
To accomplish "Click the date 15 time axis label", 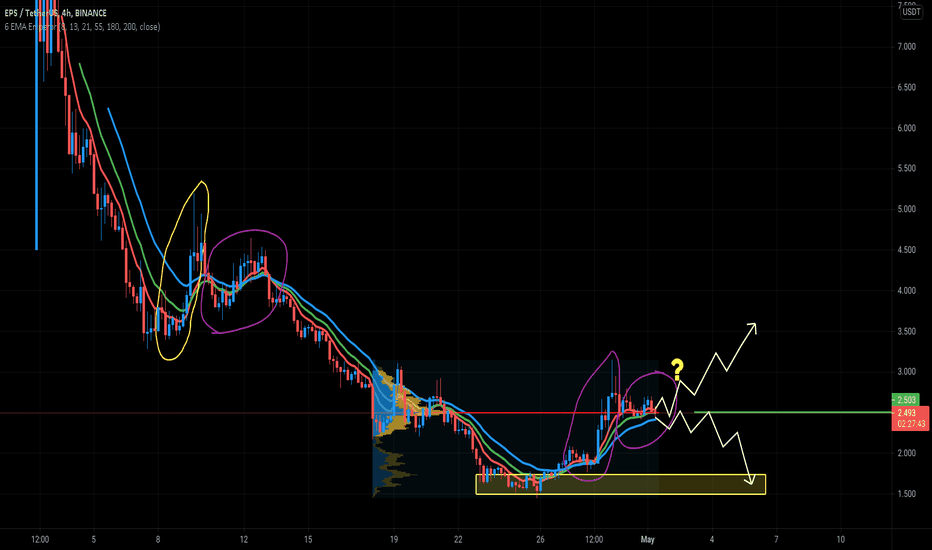I will 308,539.
